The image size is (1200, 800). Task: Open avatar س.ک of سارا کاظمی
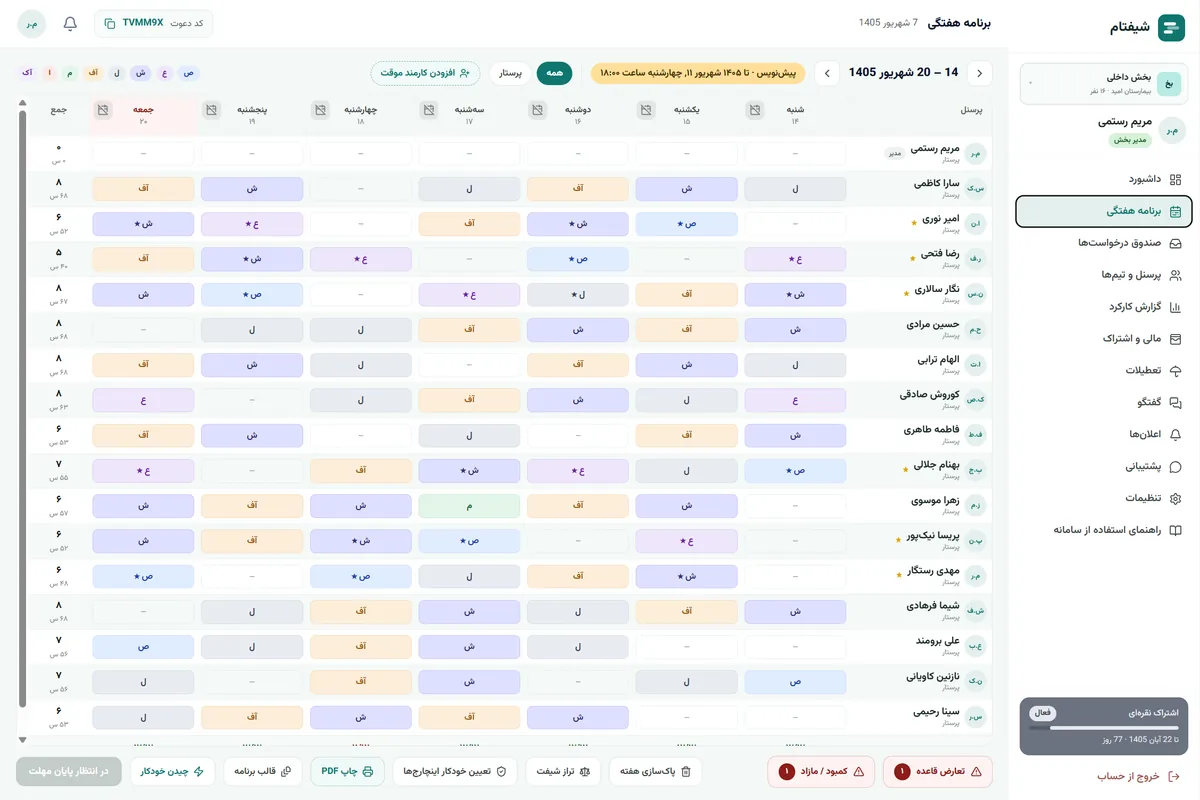tap(975, 188)
